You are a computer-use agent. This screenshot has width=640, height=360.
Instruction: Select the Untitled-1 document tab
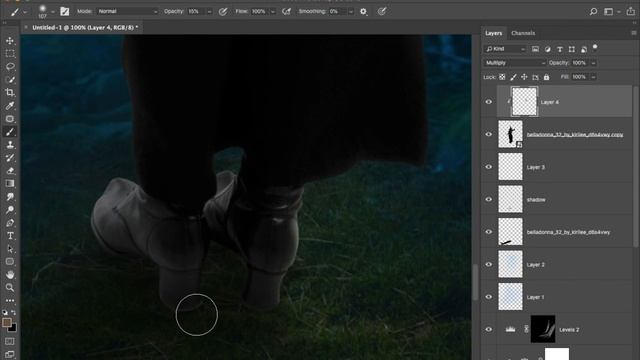[85, 27]
